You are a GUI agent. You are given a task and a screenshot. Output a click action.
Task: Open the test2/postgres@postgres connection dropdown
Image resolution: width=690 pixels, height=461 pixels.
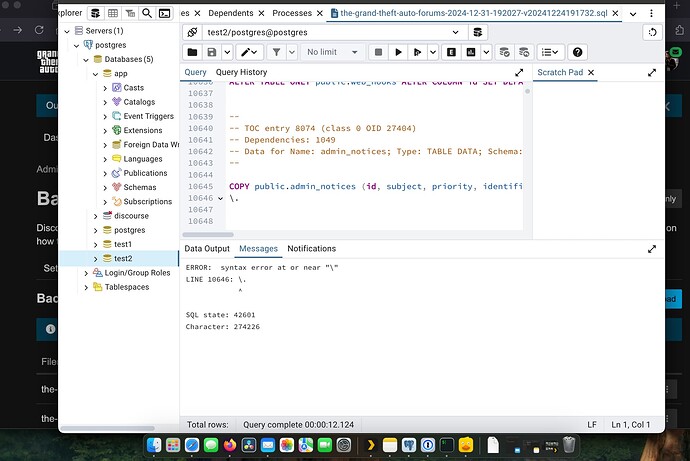coord(334,32)
